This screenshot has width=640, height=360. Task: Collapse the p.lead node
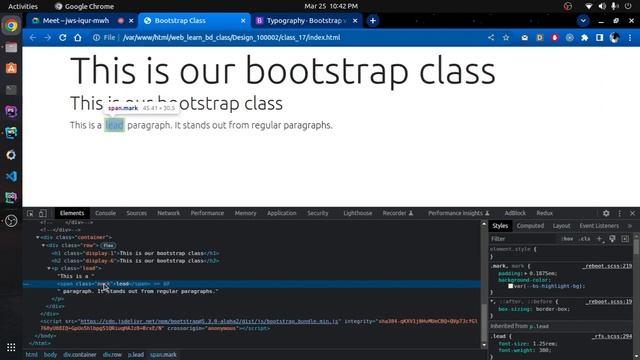pos(49,269)
